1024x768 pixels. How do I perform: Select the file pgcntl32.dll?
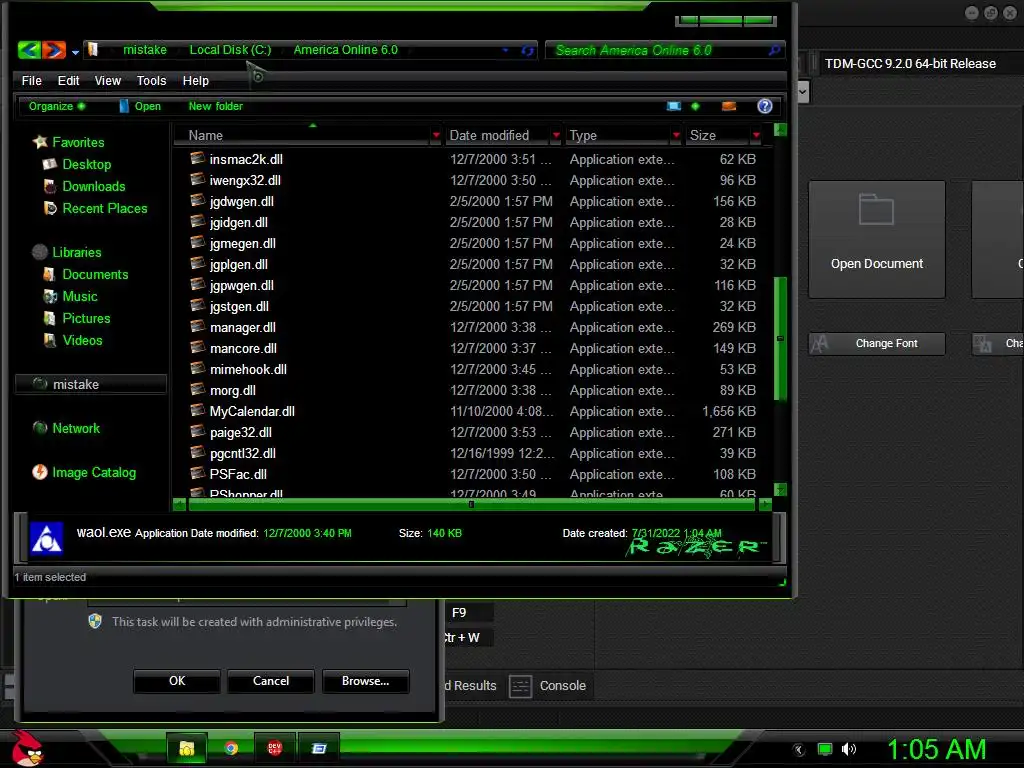click(242, 453)
